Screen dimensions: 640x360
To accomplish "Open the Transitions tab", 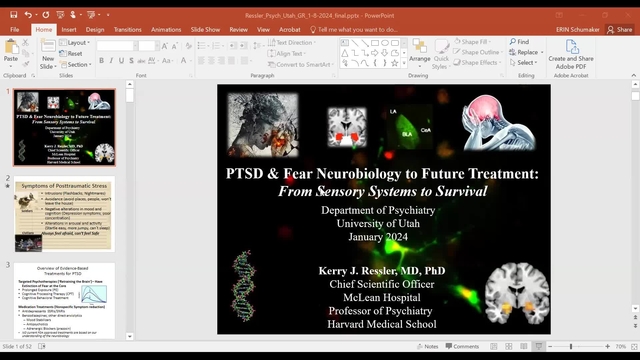I will tap(128, 29).
